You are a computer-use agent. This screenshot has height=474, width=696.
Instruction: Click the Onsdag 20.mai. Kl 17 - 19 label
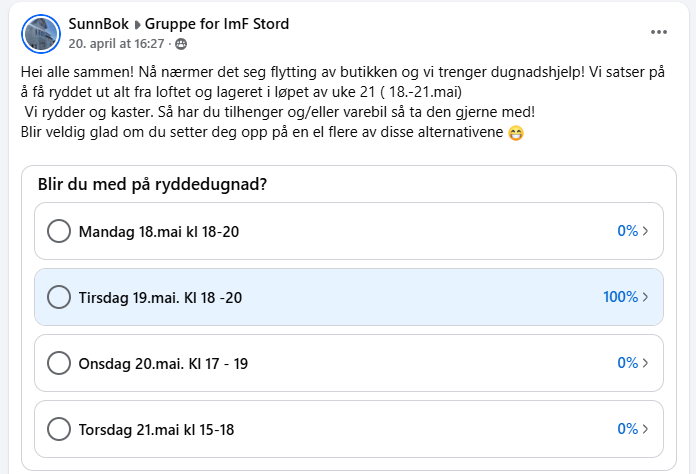pyautogui.click(x=164, y=363)
